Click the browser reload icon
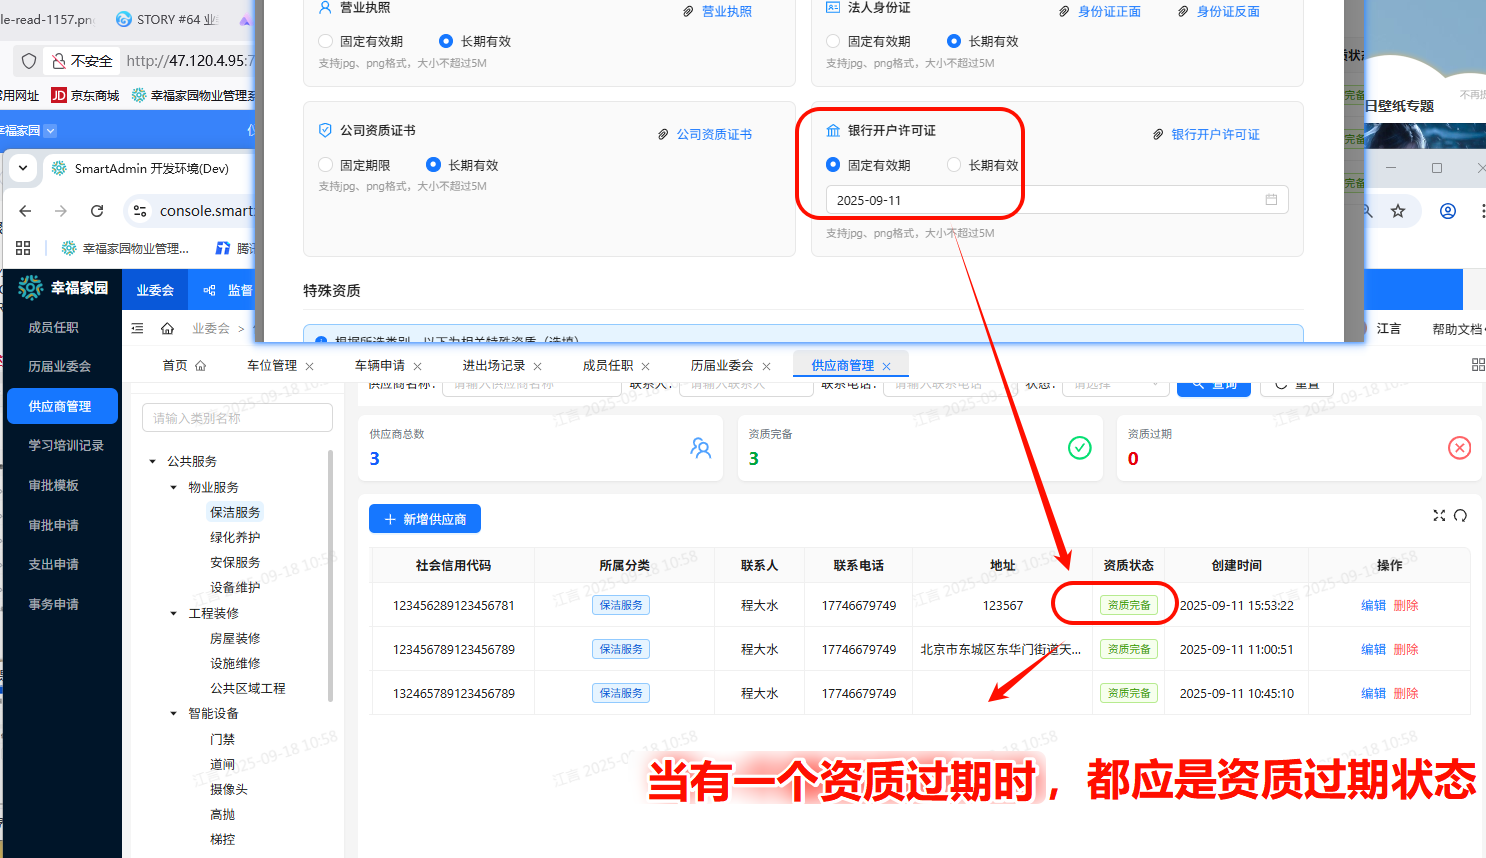Viewport: 1486px width, 858px height. (97, 211)
